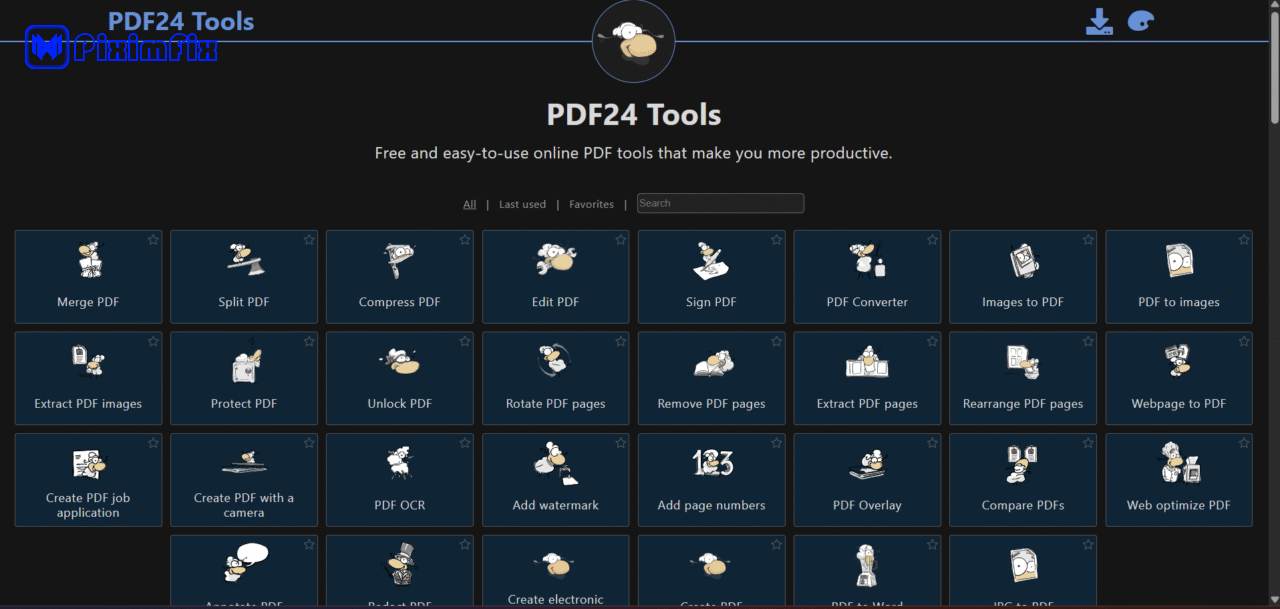Open the Unlock PDF tool
The image size is (1280, 609).
click(400, 379)
